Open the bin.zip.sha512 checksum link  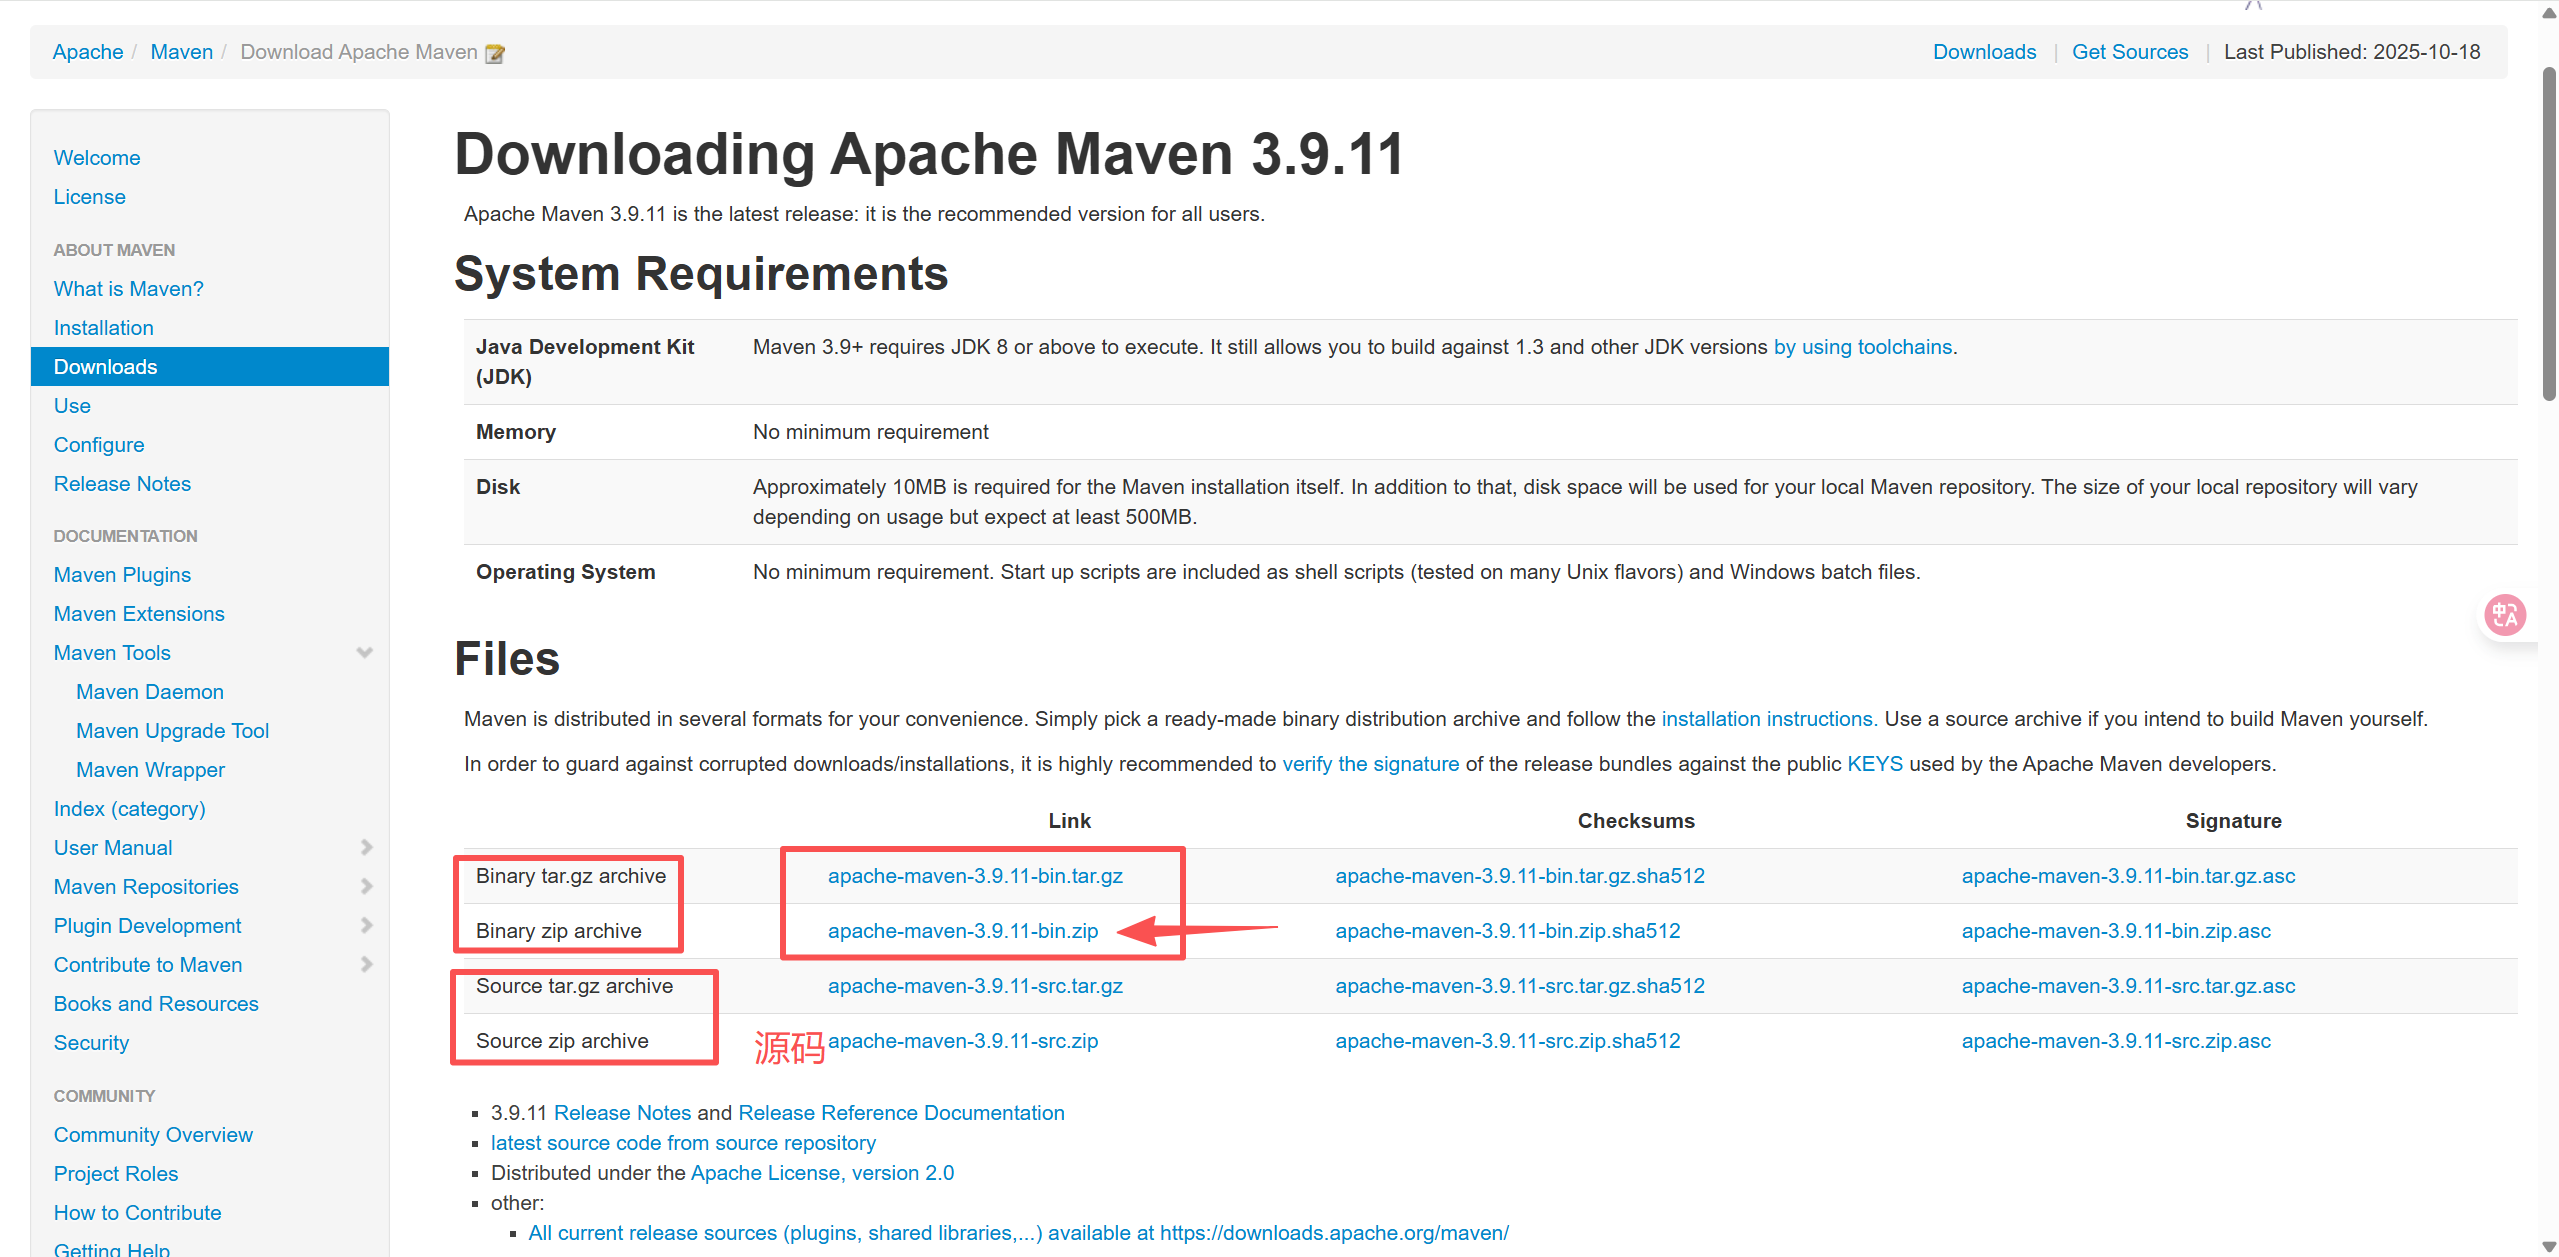[1507, 931]
